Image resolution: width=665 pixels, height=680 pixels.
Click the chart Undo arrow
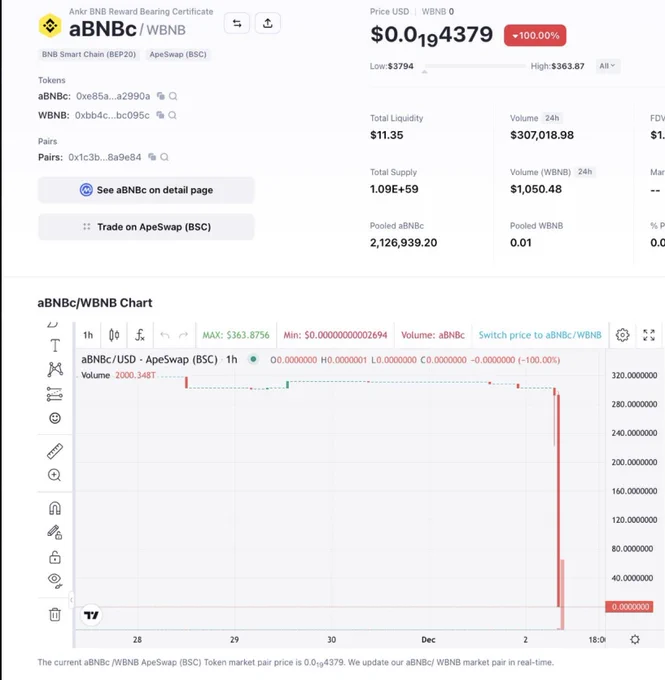(x=164, y=335)
